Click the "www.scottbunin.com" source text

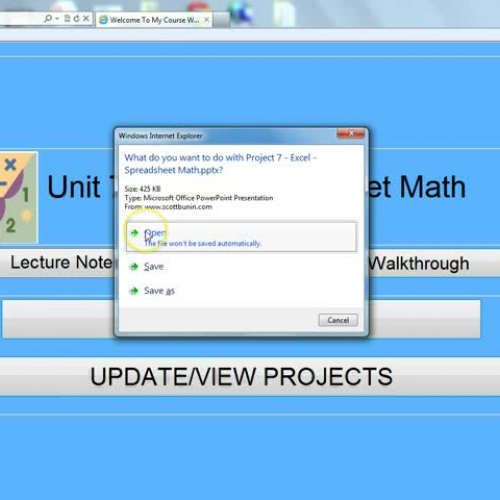tap(178, 207)
